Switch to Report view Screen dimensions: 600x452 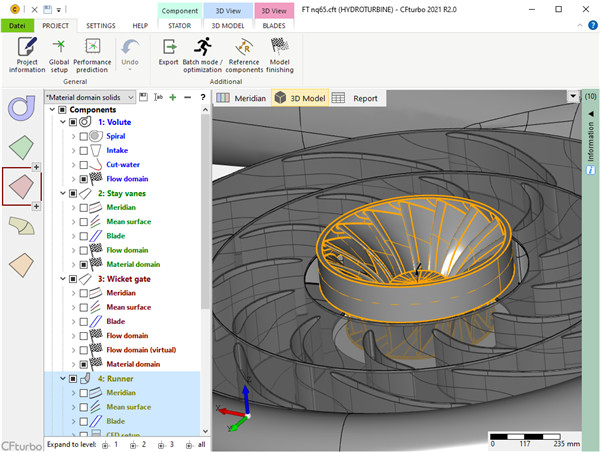(x=355, y=98)
